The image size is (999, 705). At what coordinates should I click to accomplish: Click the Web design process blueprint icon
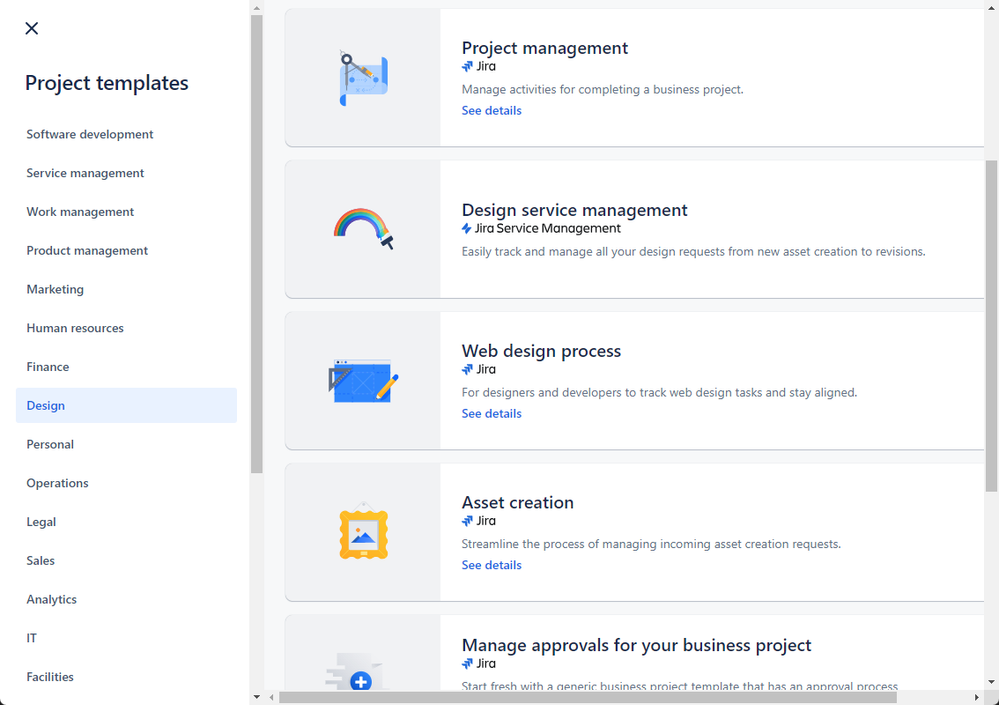[363, 380]
